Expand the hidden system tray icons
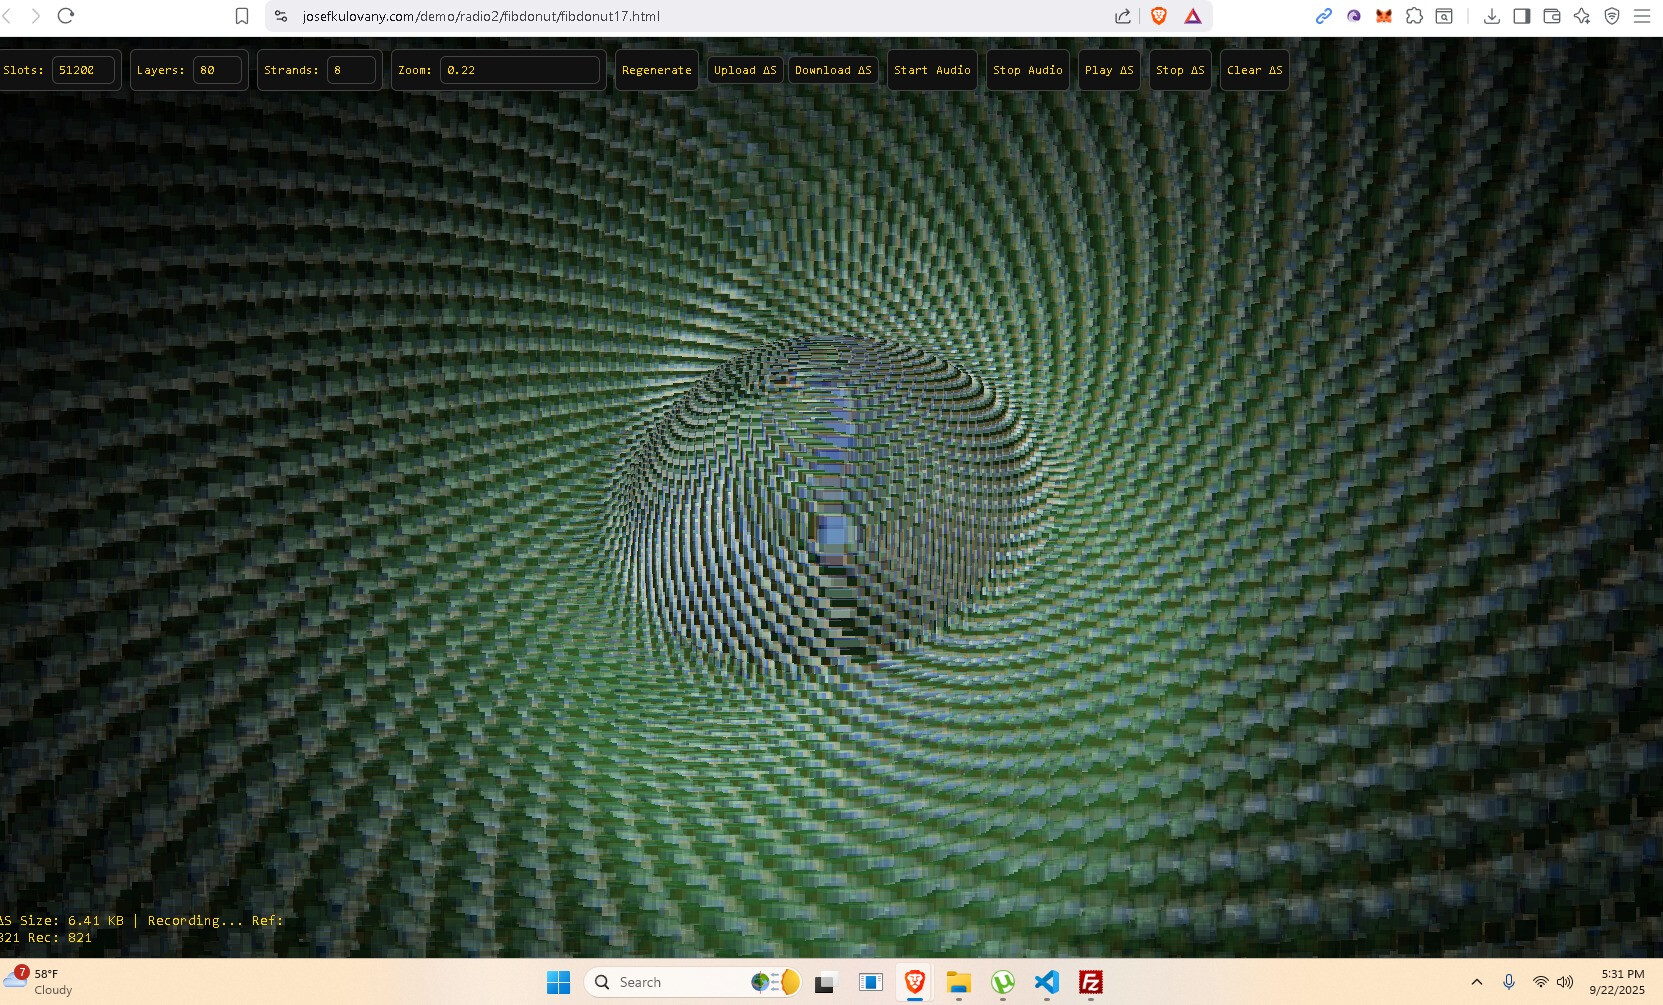Screen dimensions: 1663x1005 point(1476,982)
